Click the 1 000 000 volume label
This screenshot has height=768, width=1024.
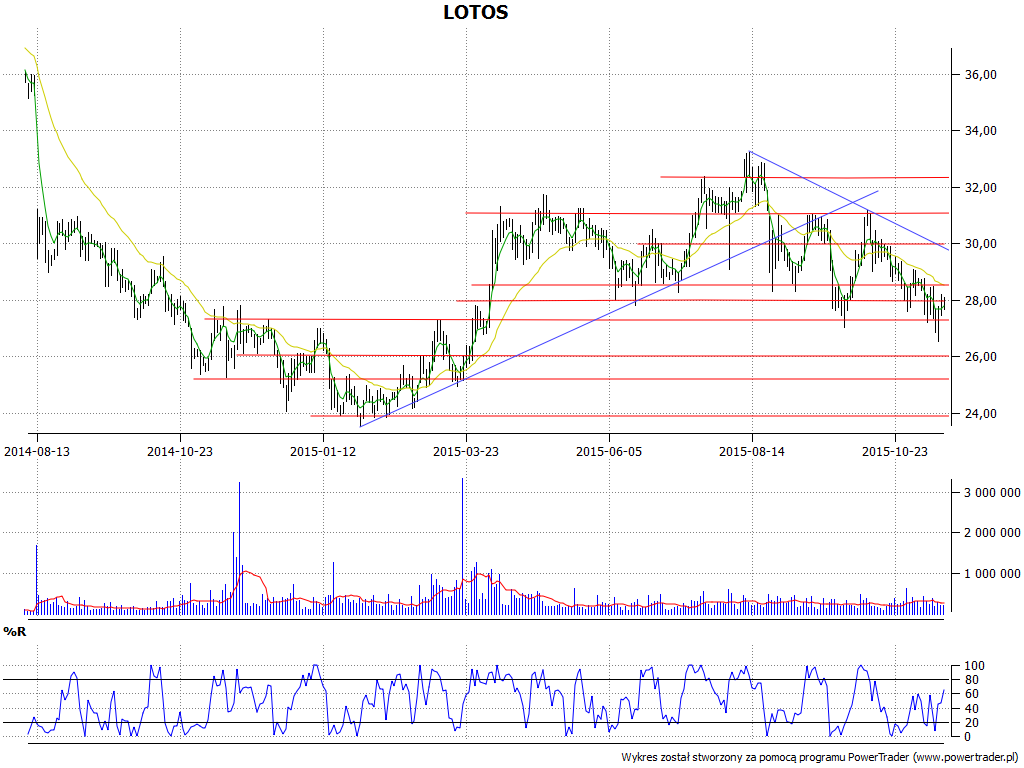[993, 574]
